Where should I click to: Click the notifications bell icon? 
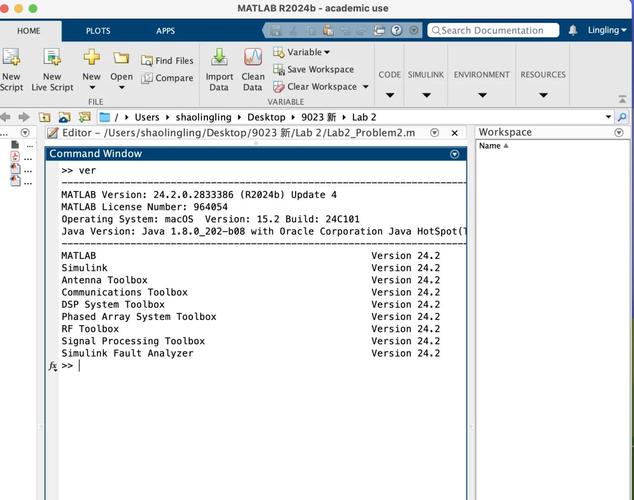click(573, 30)
